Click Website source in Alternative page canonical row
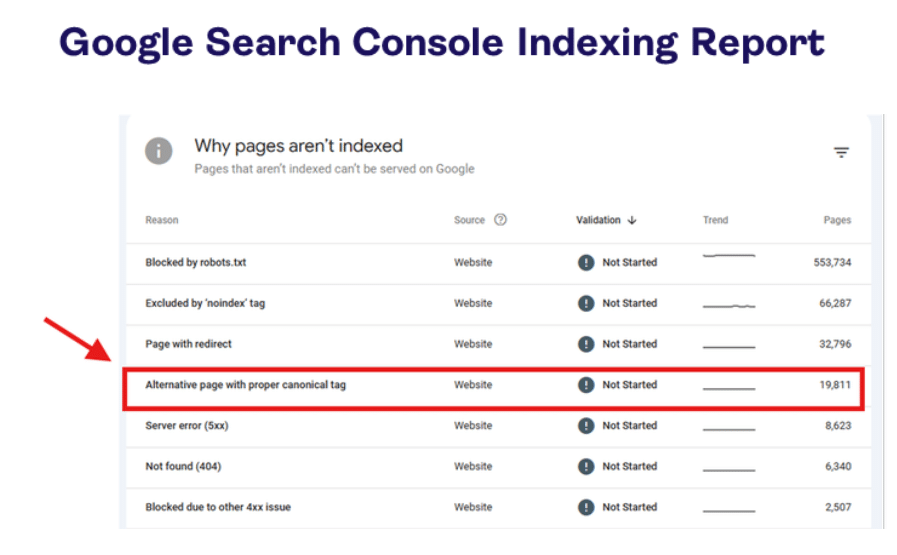The height and width of the screenshot is (555, 897). [x=473, y=385]
